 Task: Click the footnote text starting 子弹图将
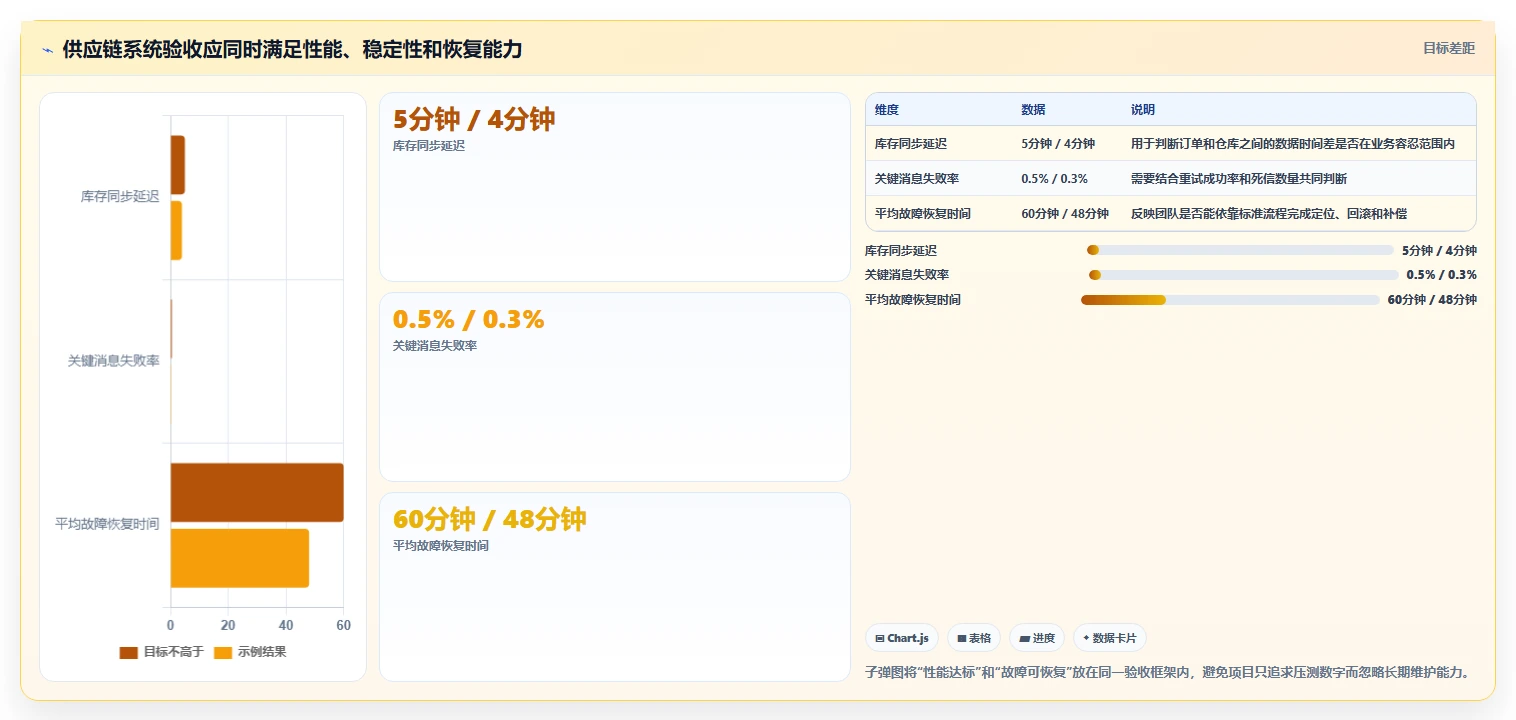click(x=1169, y=672)
